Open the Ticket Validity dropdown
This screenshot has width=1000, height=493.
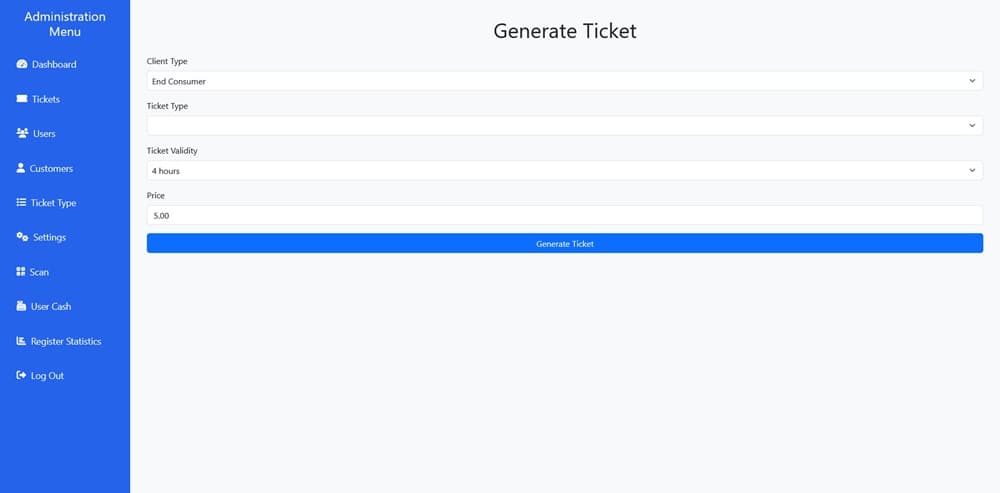(564, 171)
